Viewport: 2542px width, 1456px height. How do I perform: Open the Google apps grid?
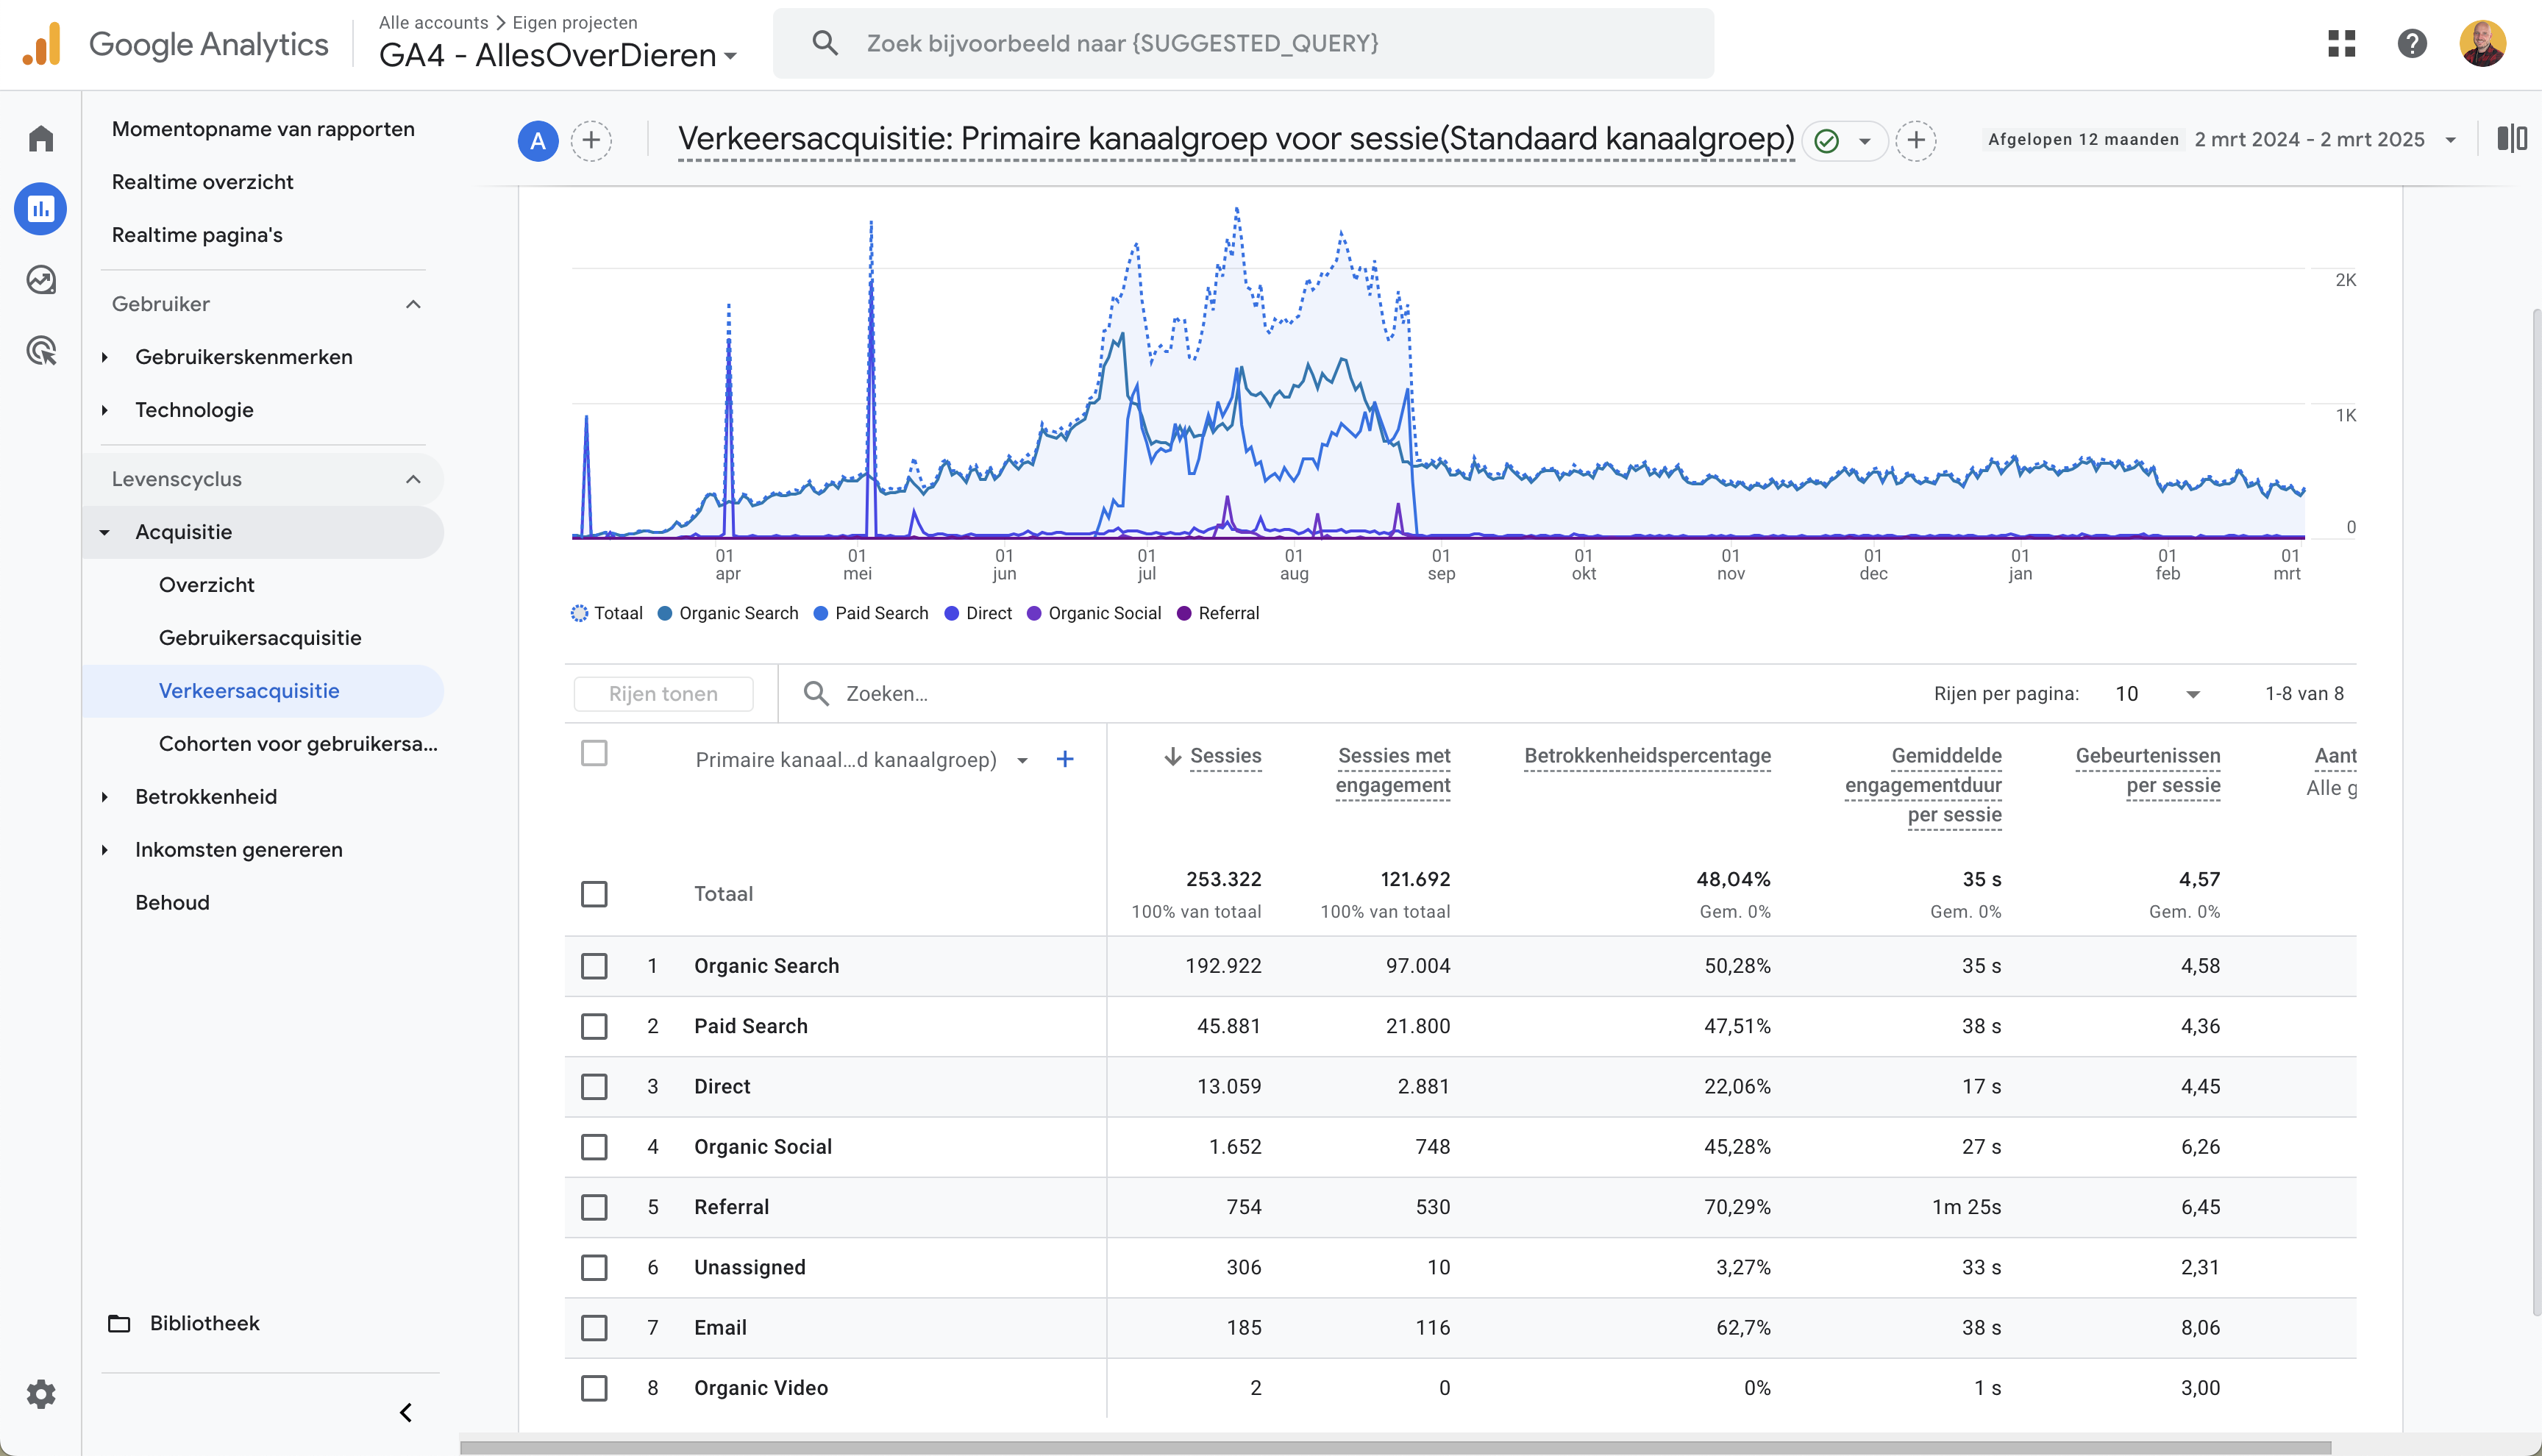click(x=2341, y=43)
